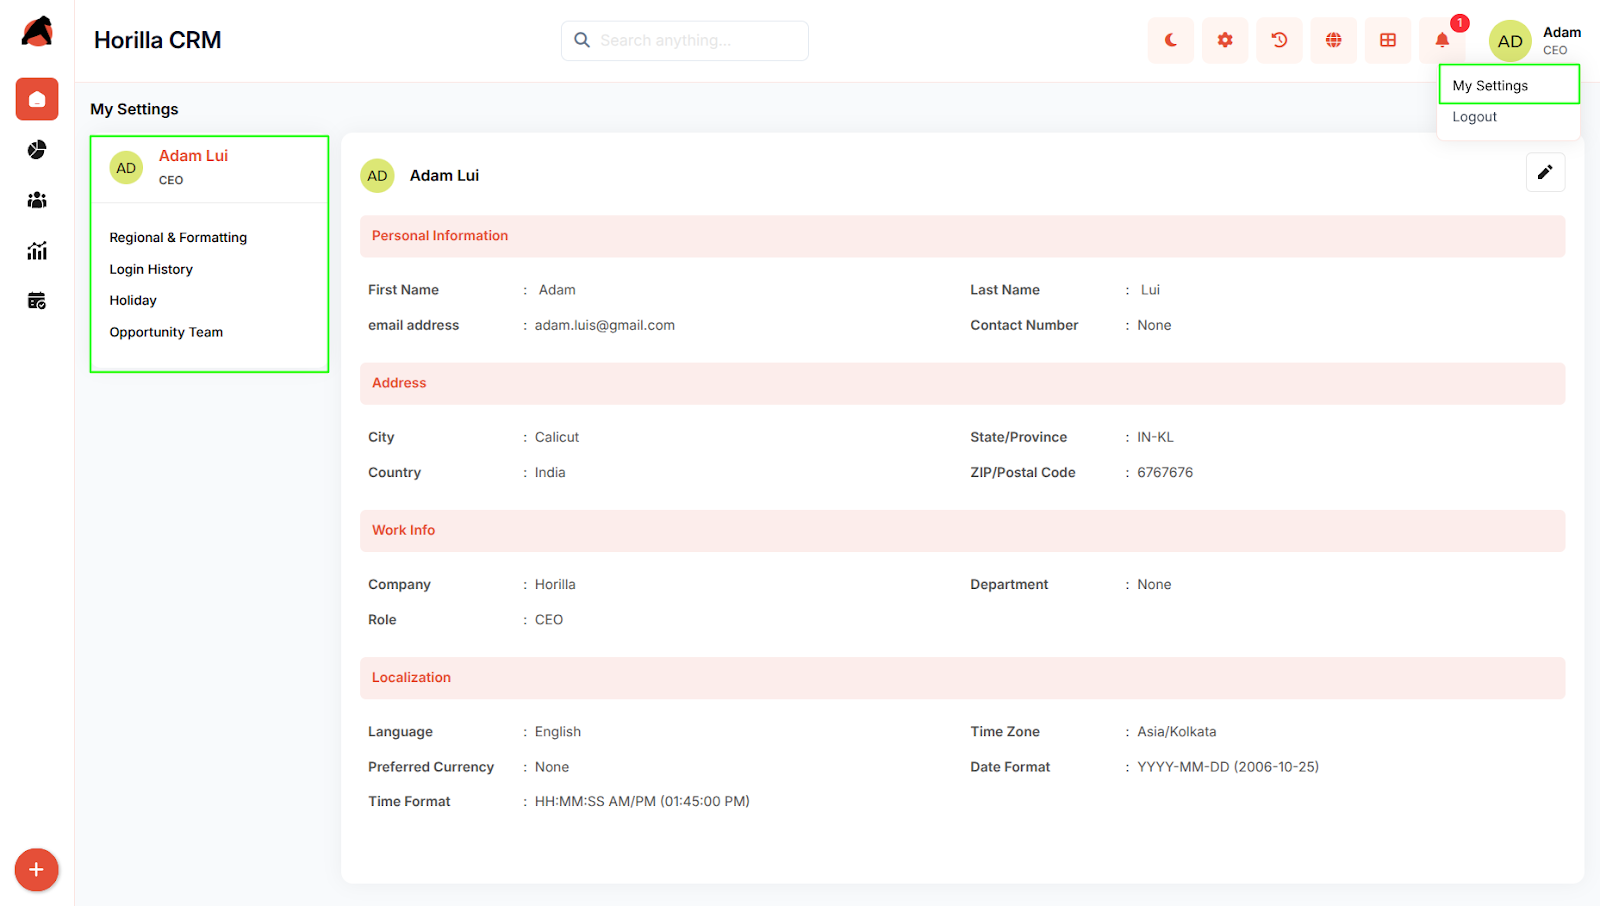Select My Settings from user menu
Viewport: 1600px width, 906px height.
[1490, 86]
